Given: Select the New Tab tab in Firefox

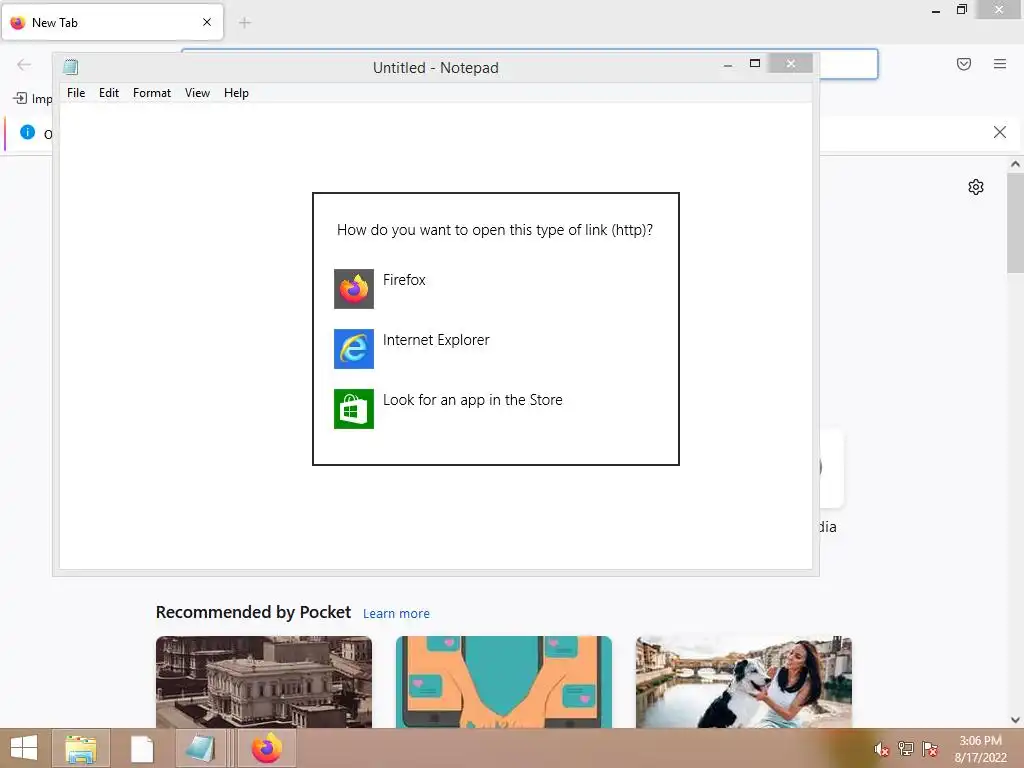Looking at the screenshot, I should click(112, 22).
